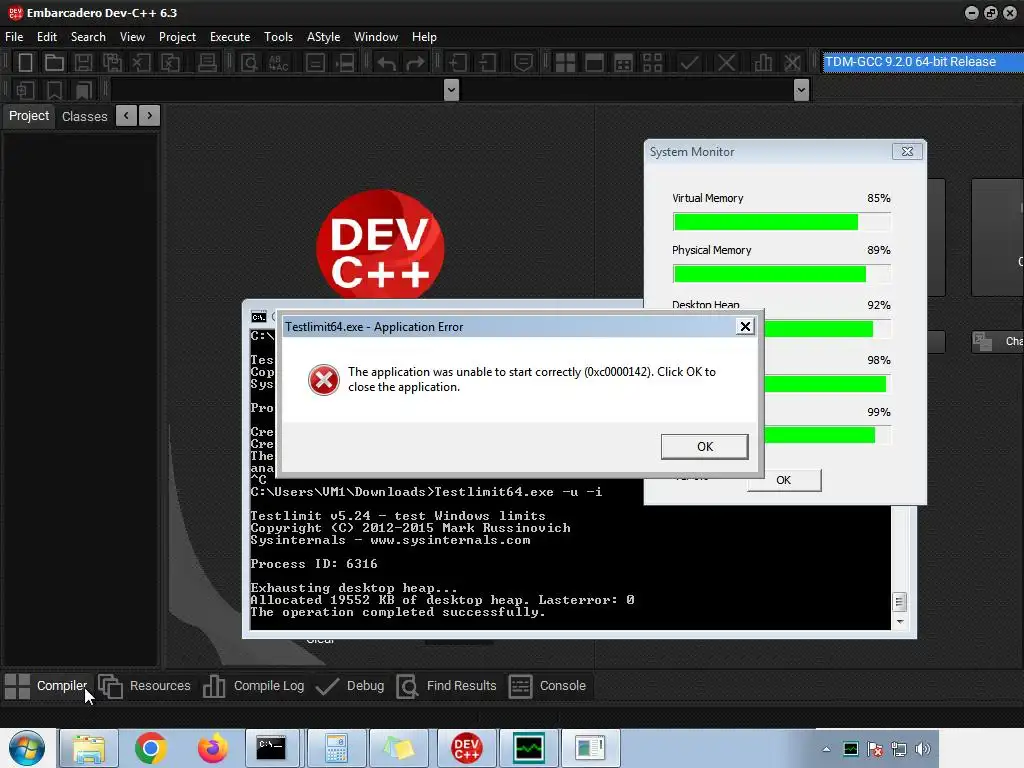Click the Save All toolbar icon
The image size is (1024, 768).
[x=112, y=63]
